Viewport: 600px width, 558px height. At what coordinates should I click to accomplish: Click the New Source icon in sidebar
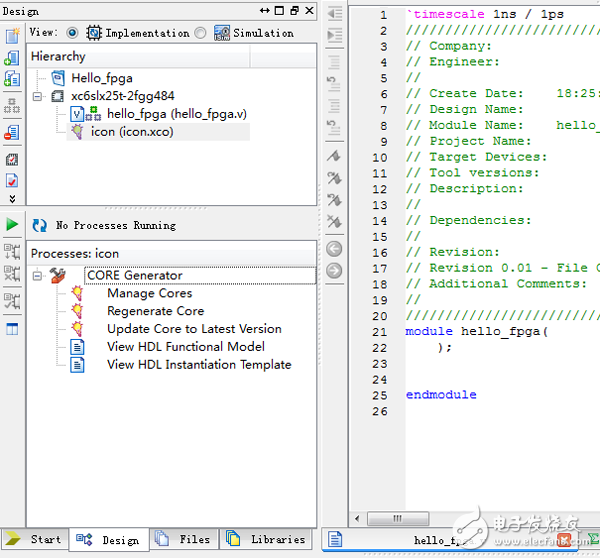(x=12, y=36)
